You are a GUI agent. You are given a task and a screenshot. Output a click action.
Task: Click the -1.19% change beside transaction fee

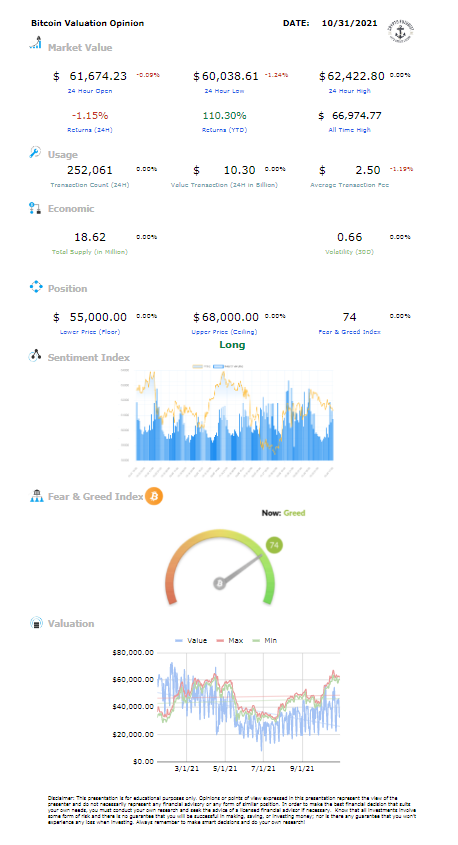[401, 169]
